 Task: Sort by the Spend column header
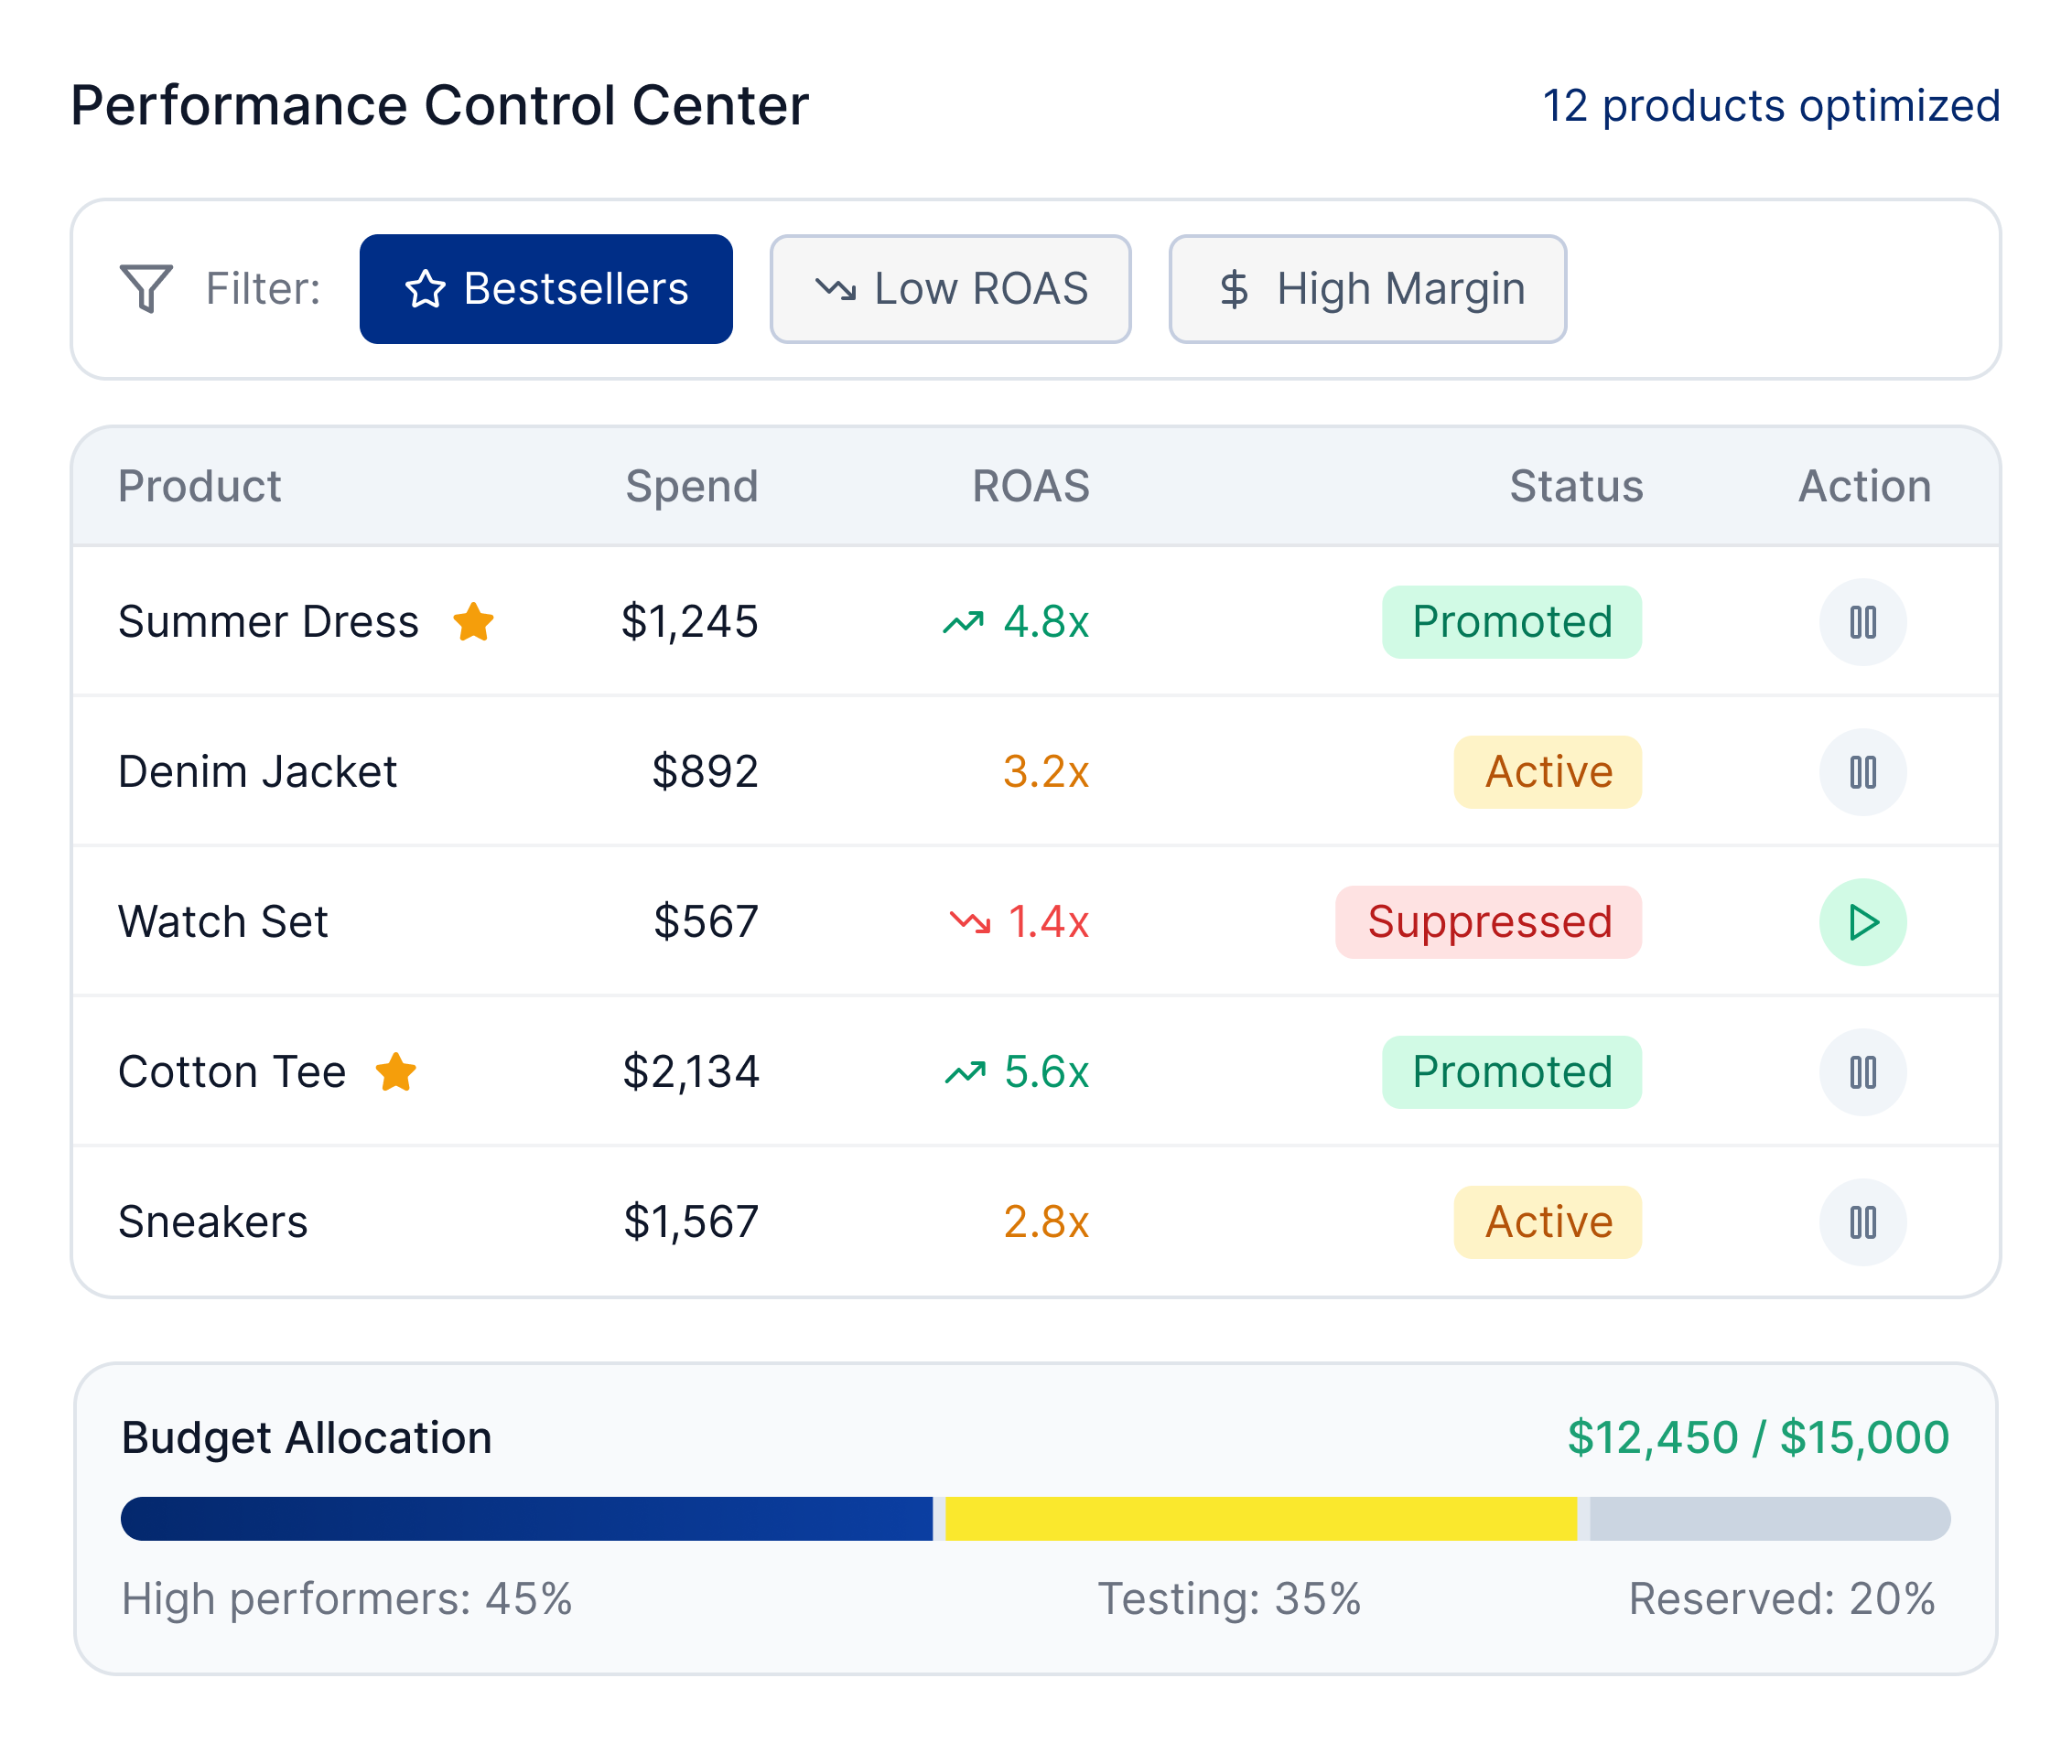click(691, 487)
